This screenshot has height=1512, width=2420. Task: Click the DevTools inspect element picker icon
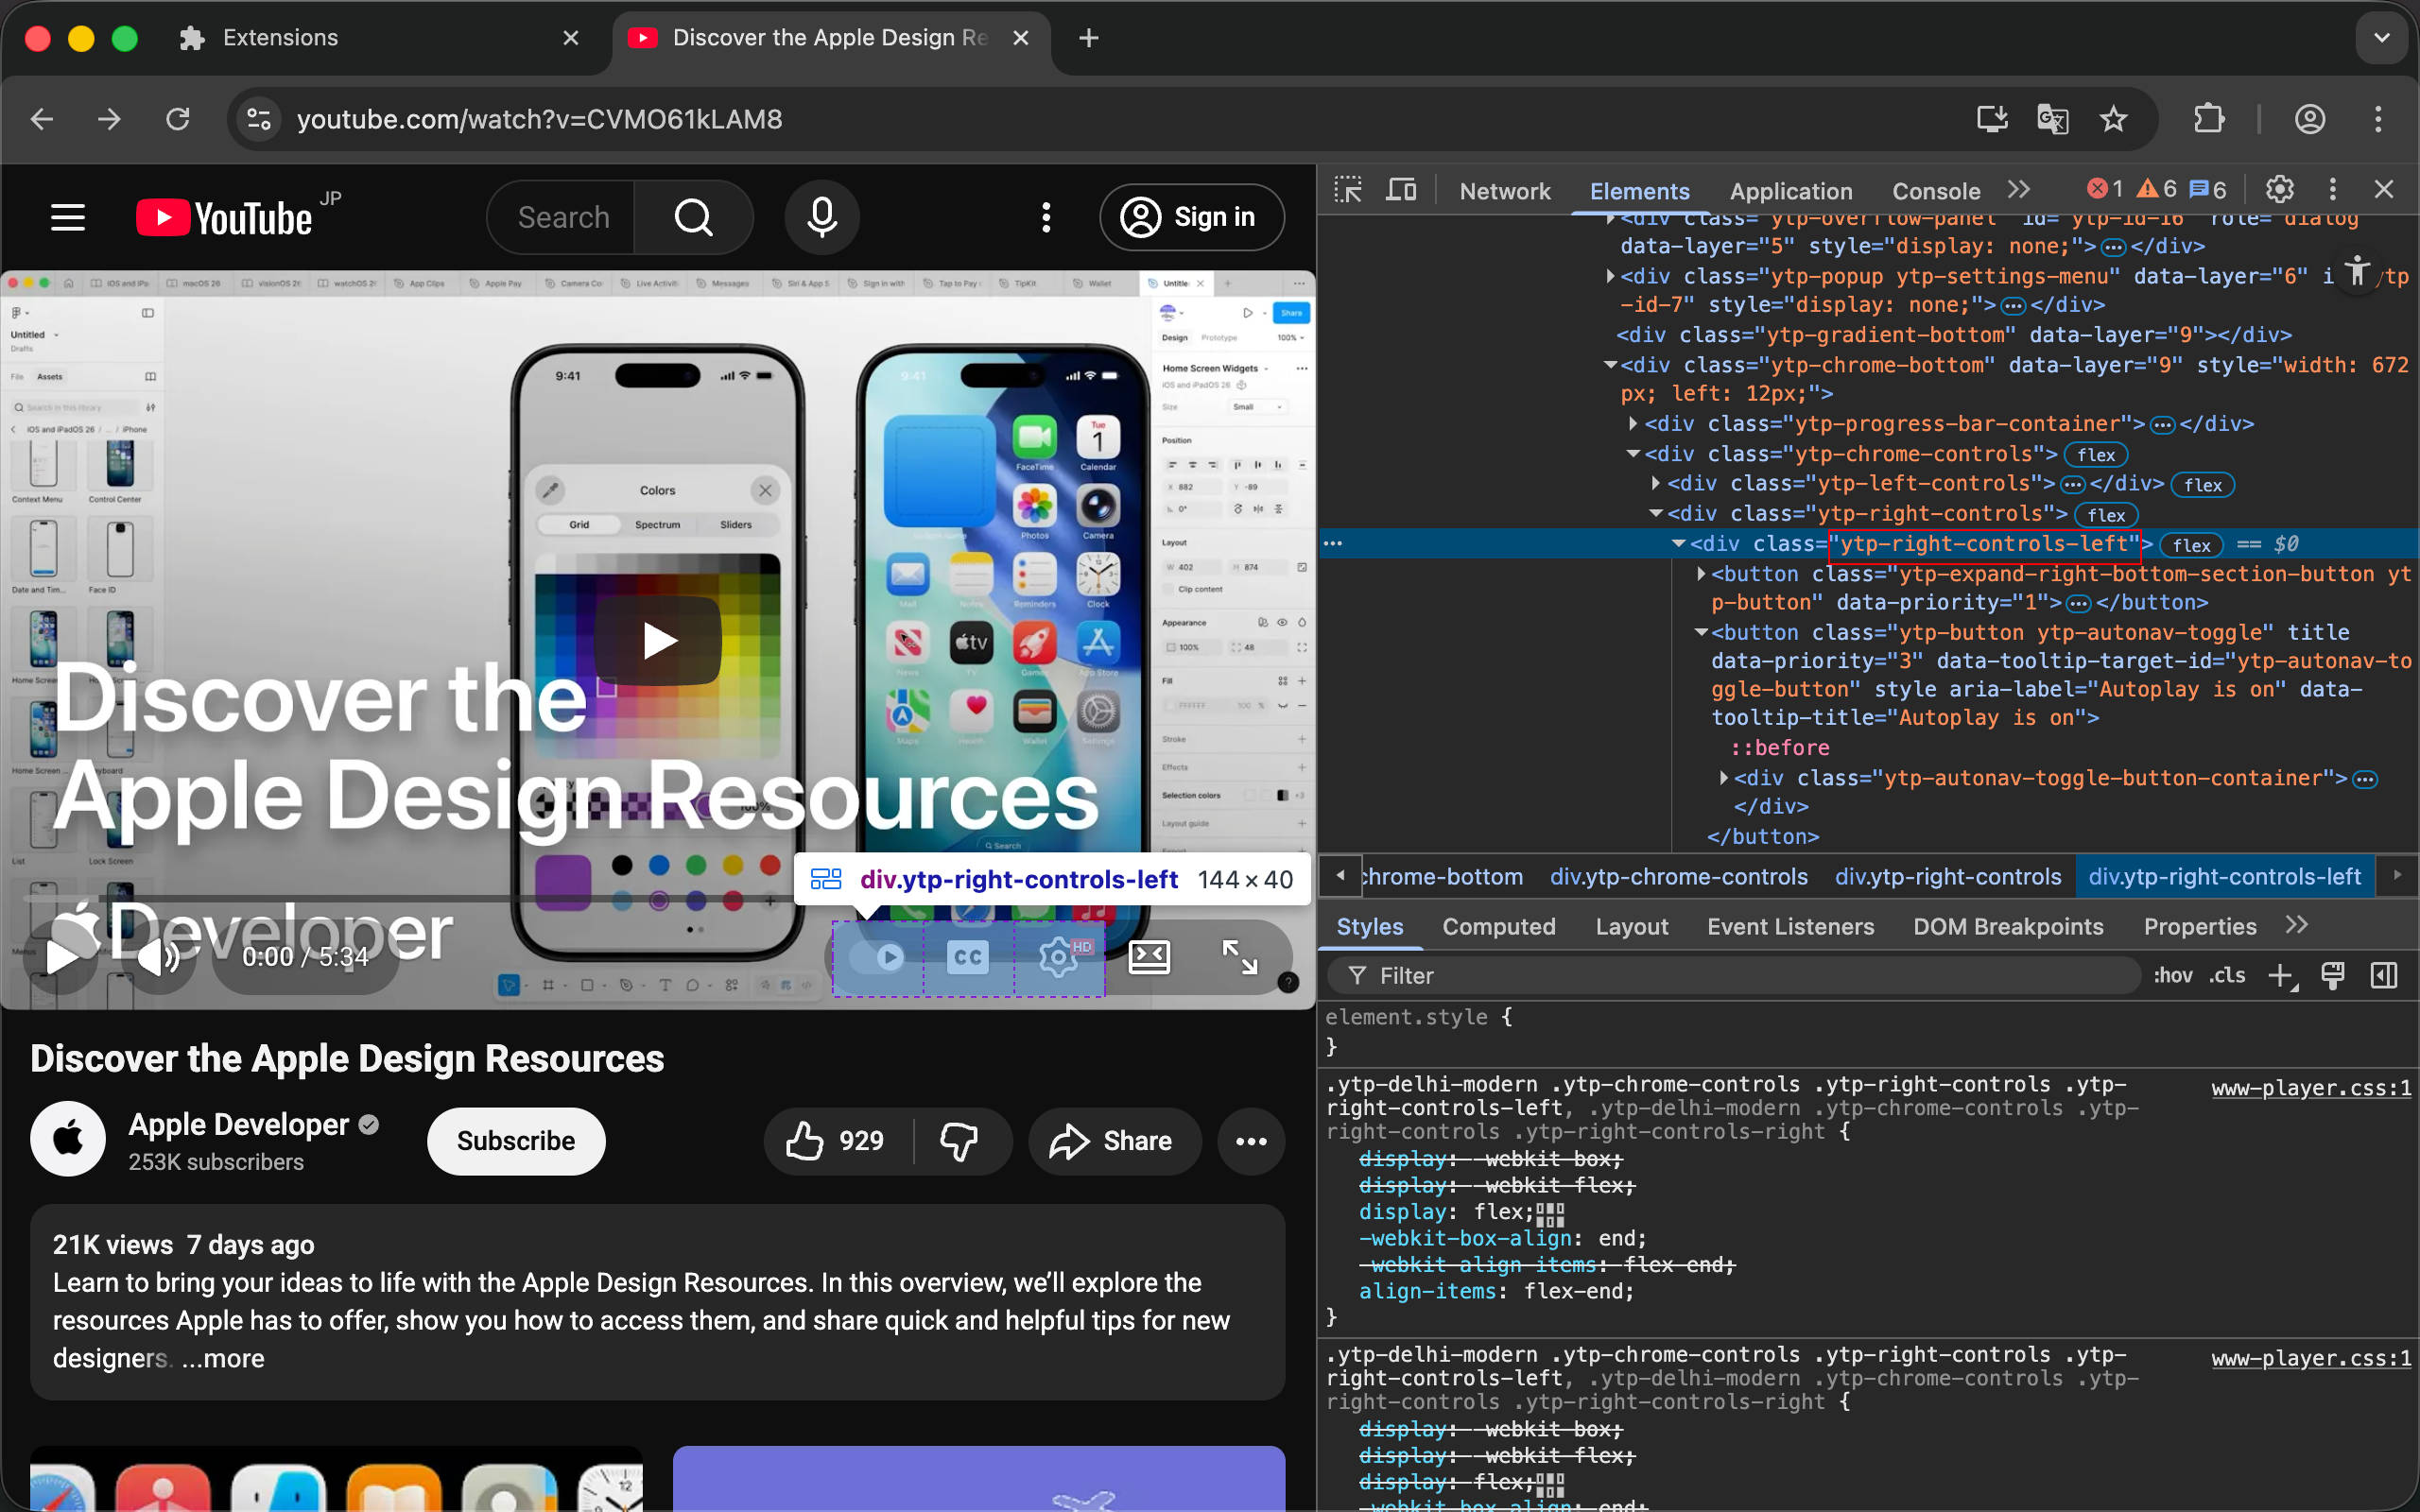coord(1348,190)
